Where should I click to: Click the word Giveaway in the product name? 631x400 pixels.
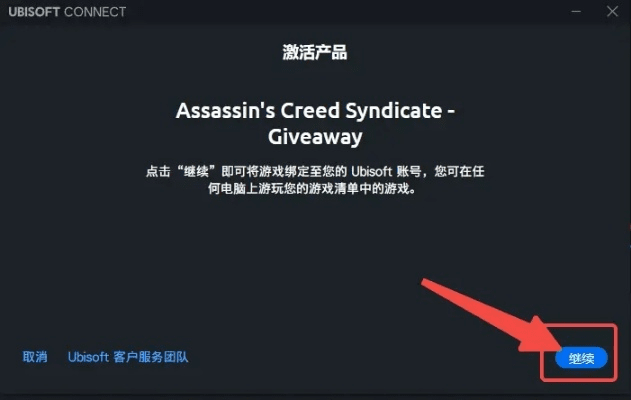tap(315, 137)
